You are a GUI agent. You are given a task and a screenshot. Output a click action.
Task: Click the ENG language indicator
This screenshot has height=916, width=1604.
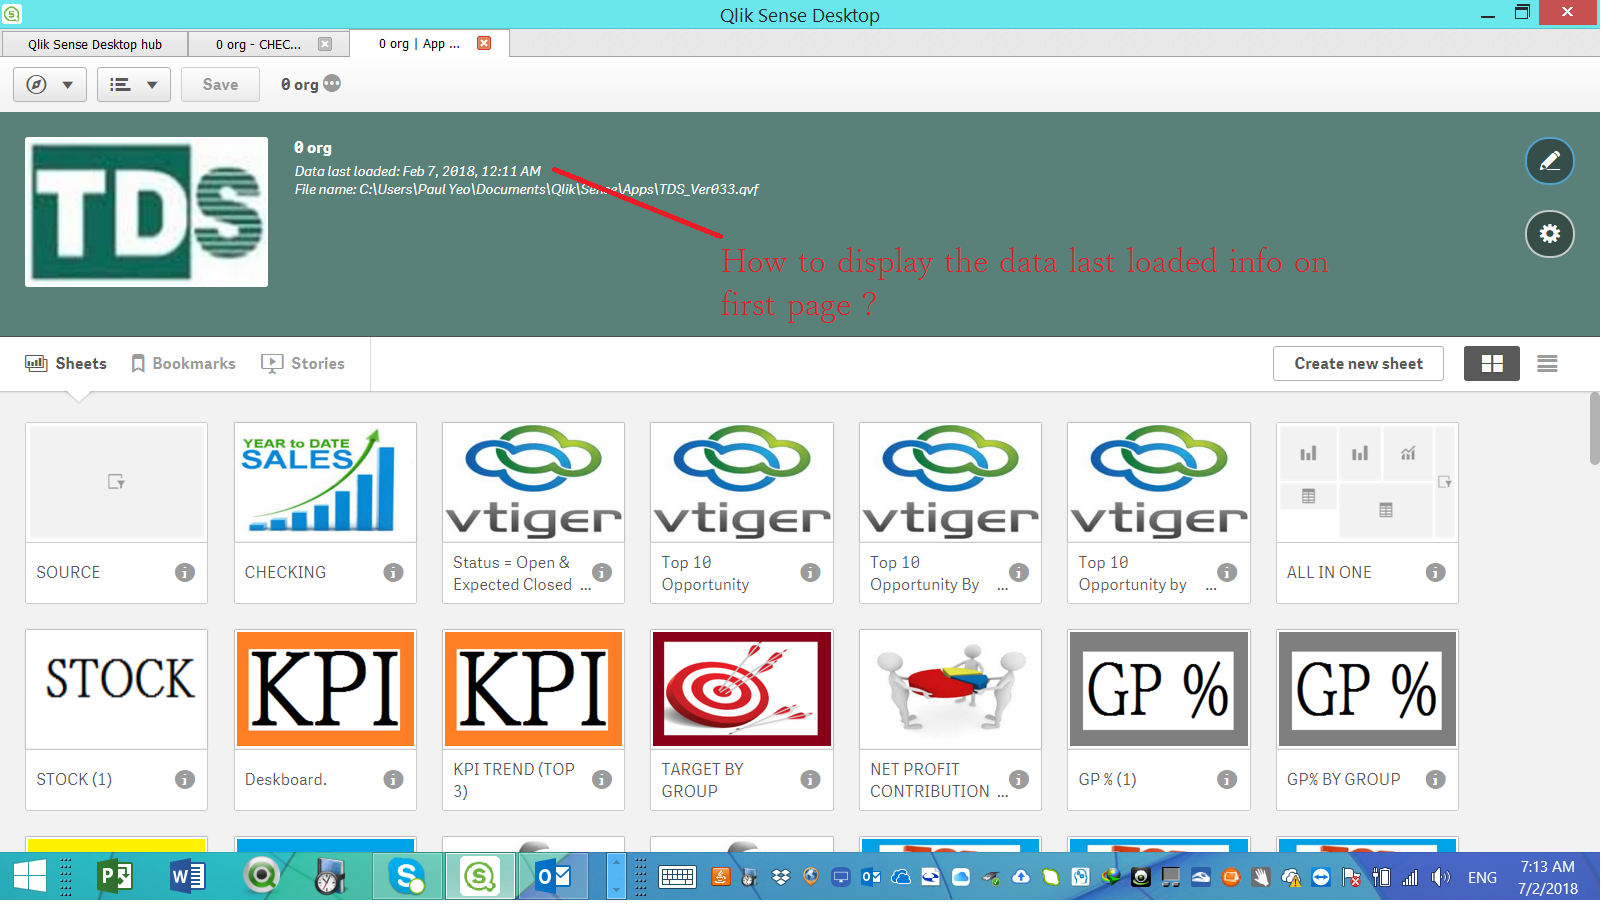[x=1482, y=878]
